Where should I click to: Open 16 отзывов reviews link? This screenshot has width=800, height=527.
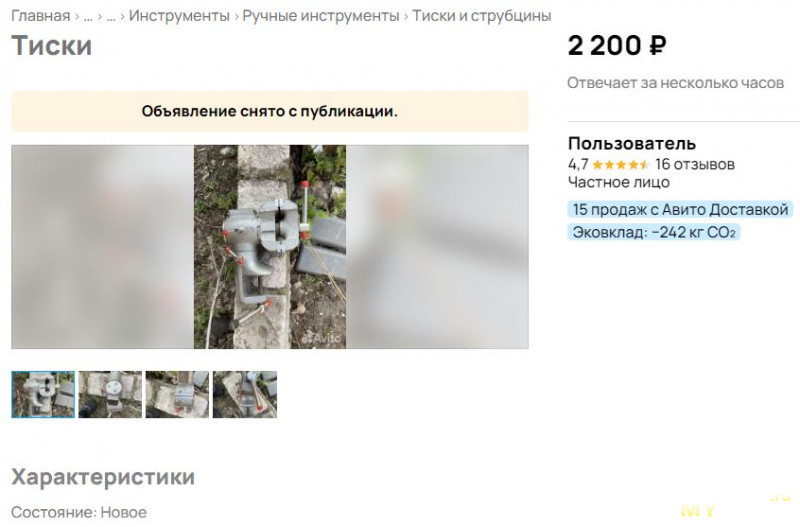(x=695, y=164)
